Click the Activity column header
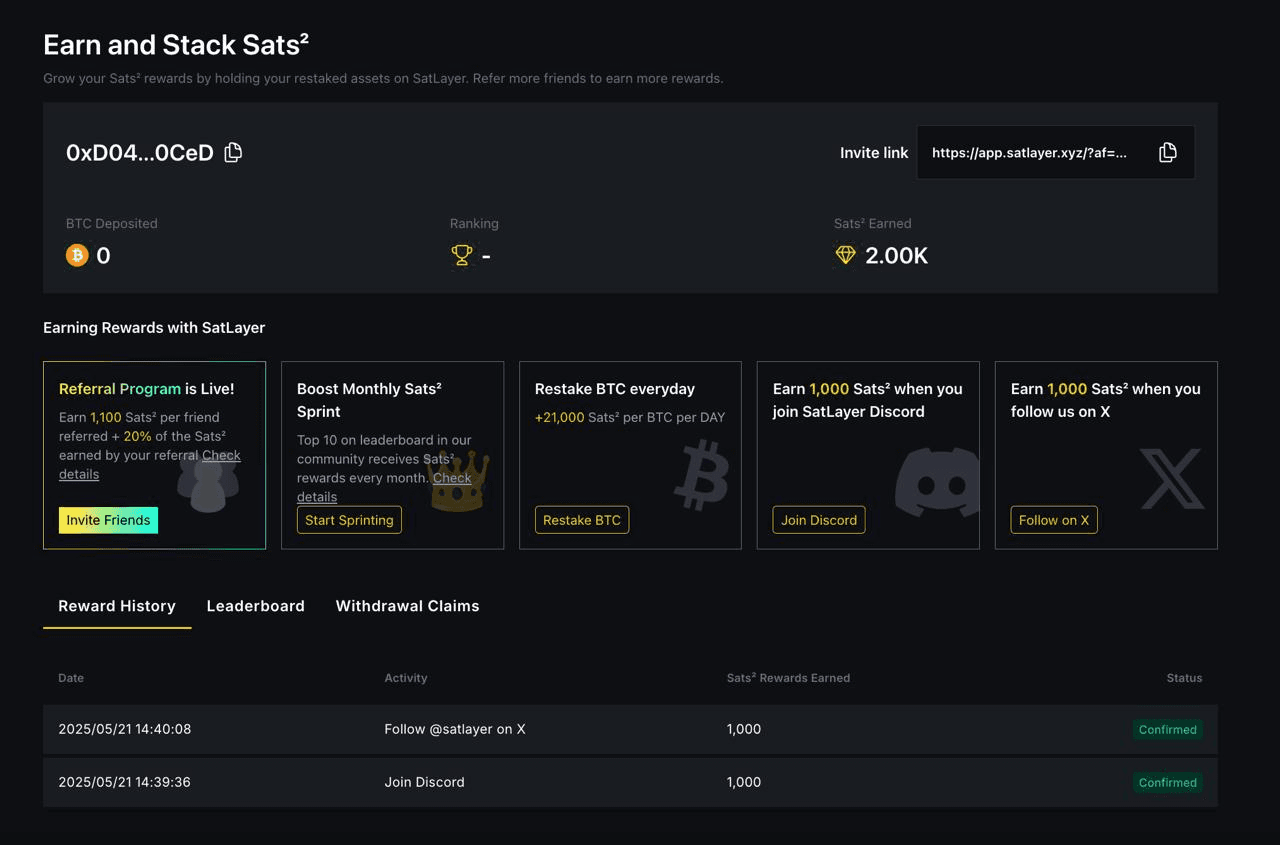This screenshot has height=845, width=1280. click(x=406, y=678)
